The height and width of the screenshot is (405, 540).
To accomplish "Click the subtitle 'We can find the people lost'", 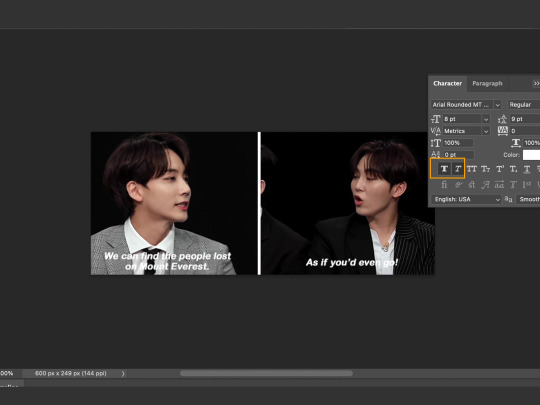I will [x=167, y=256].
